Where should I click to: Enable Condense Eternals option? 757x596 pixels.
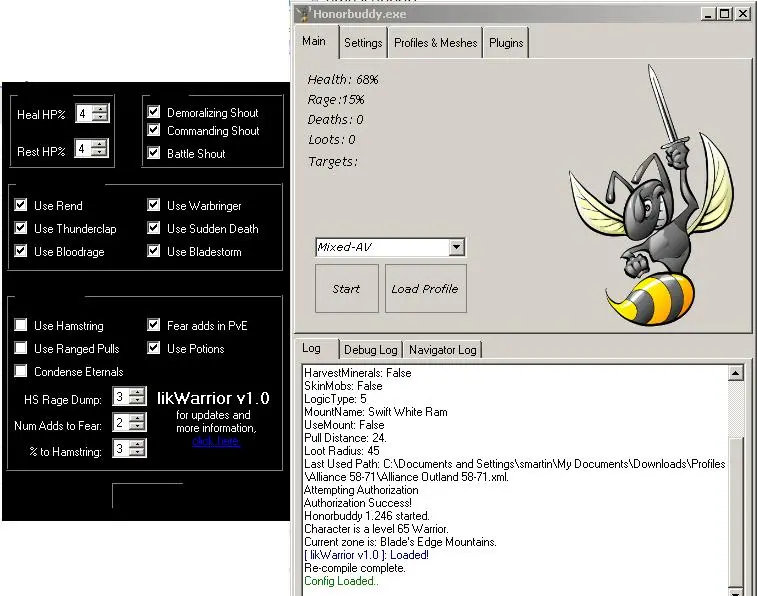click(x=21, y=371)
